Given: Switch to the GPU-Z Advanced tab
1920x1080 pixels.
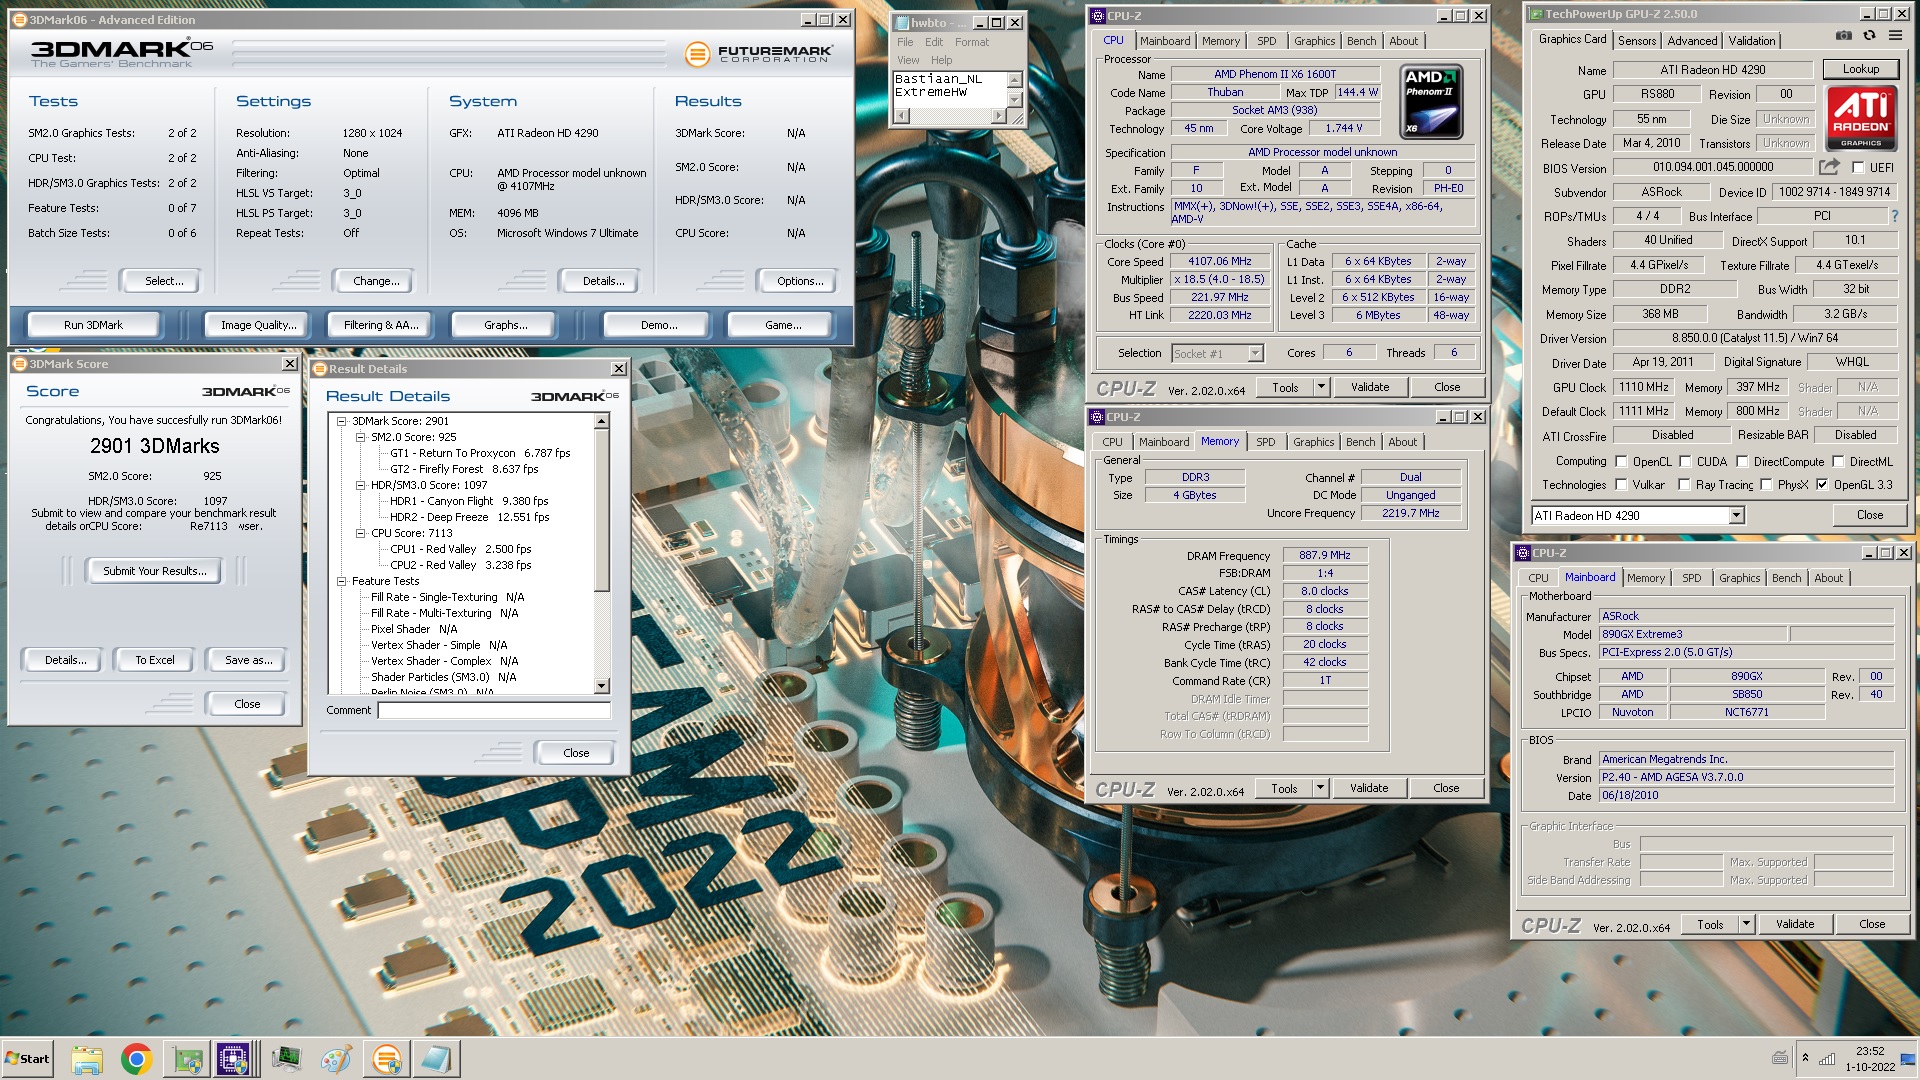Looking at the screenshot, I should 1692,40.
